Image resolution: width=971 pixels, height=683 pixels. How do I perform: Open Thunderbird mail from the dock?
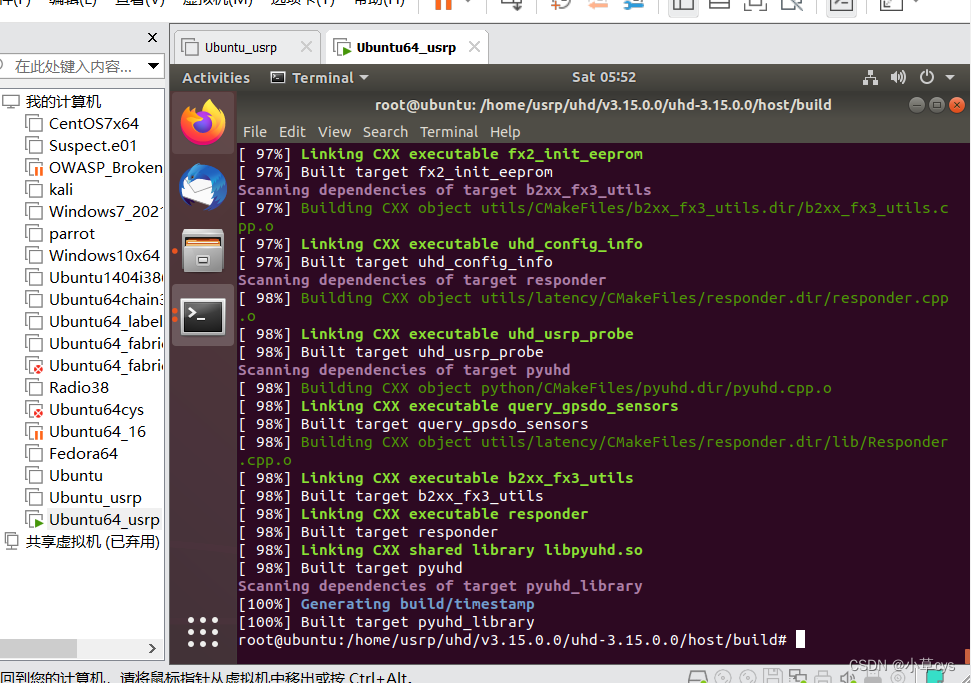click(203, 187)
